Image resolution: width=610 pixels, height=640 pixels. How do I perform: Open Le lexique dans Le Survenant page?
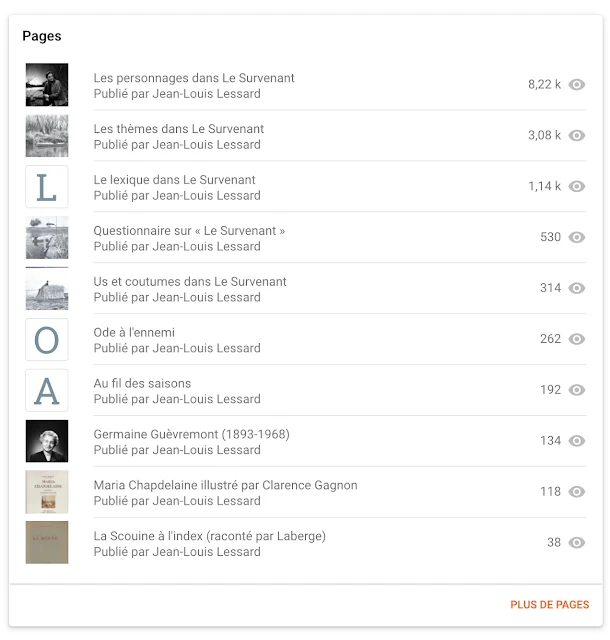(174, 180)
